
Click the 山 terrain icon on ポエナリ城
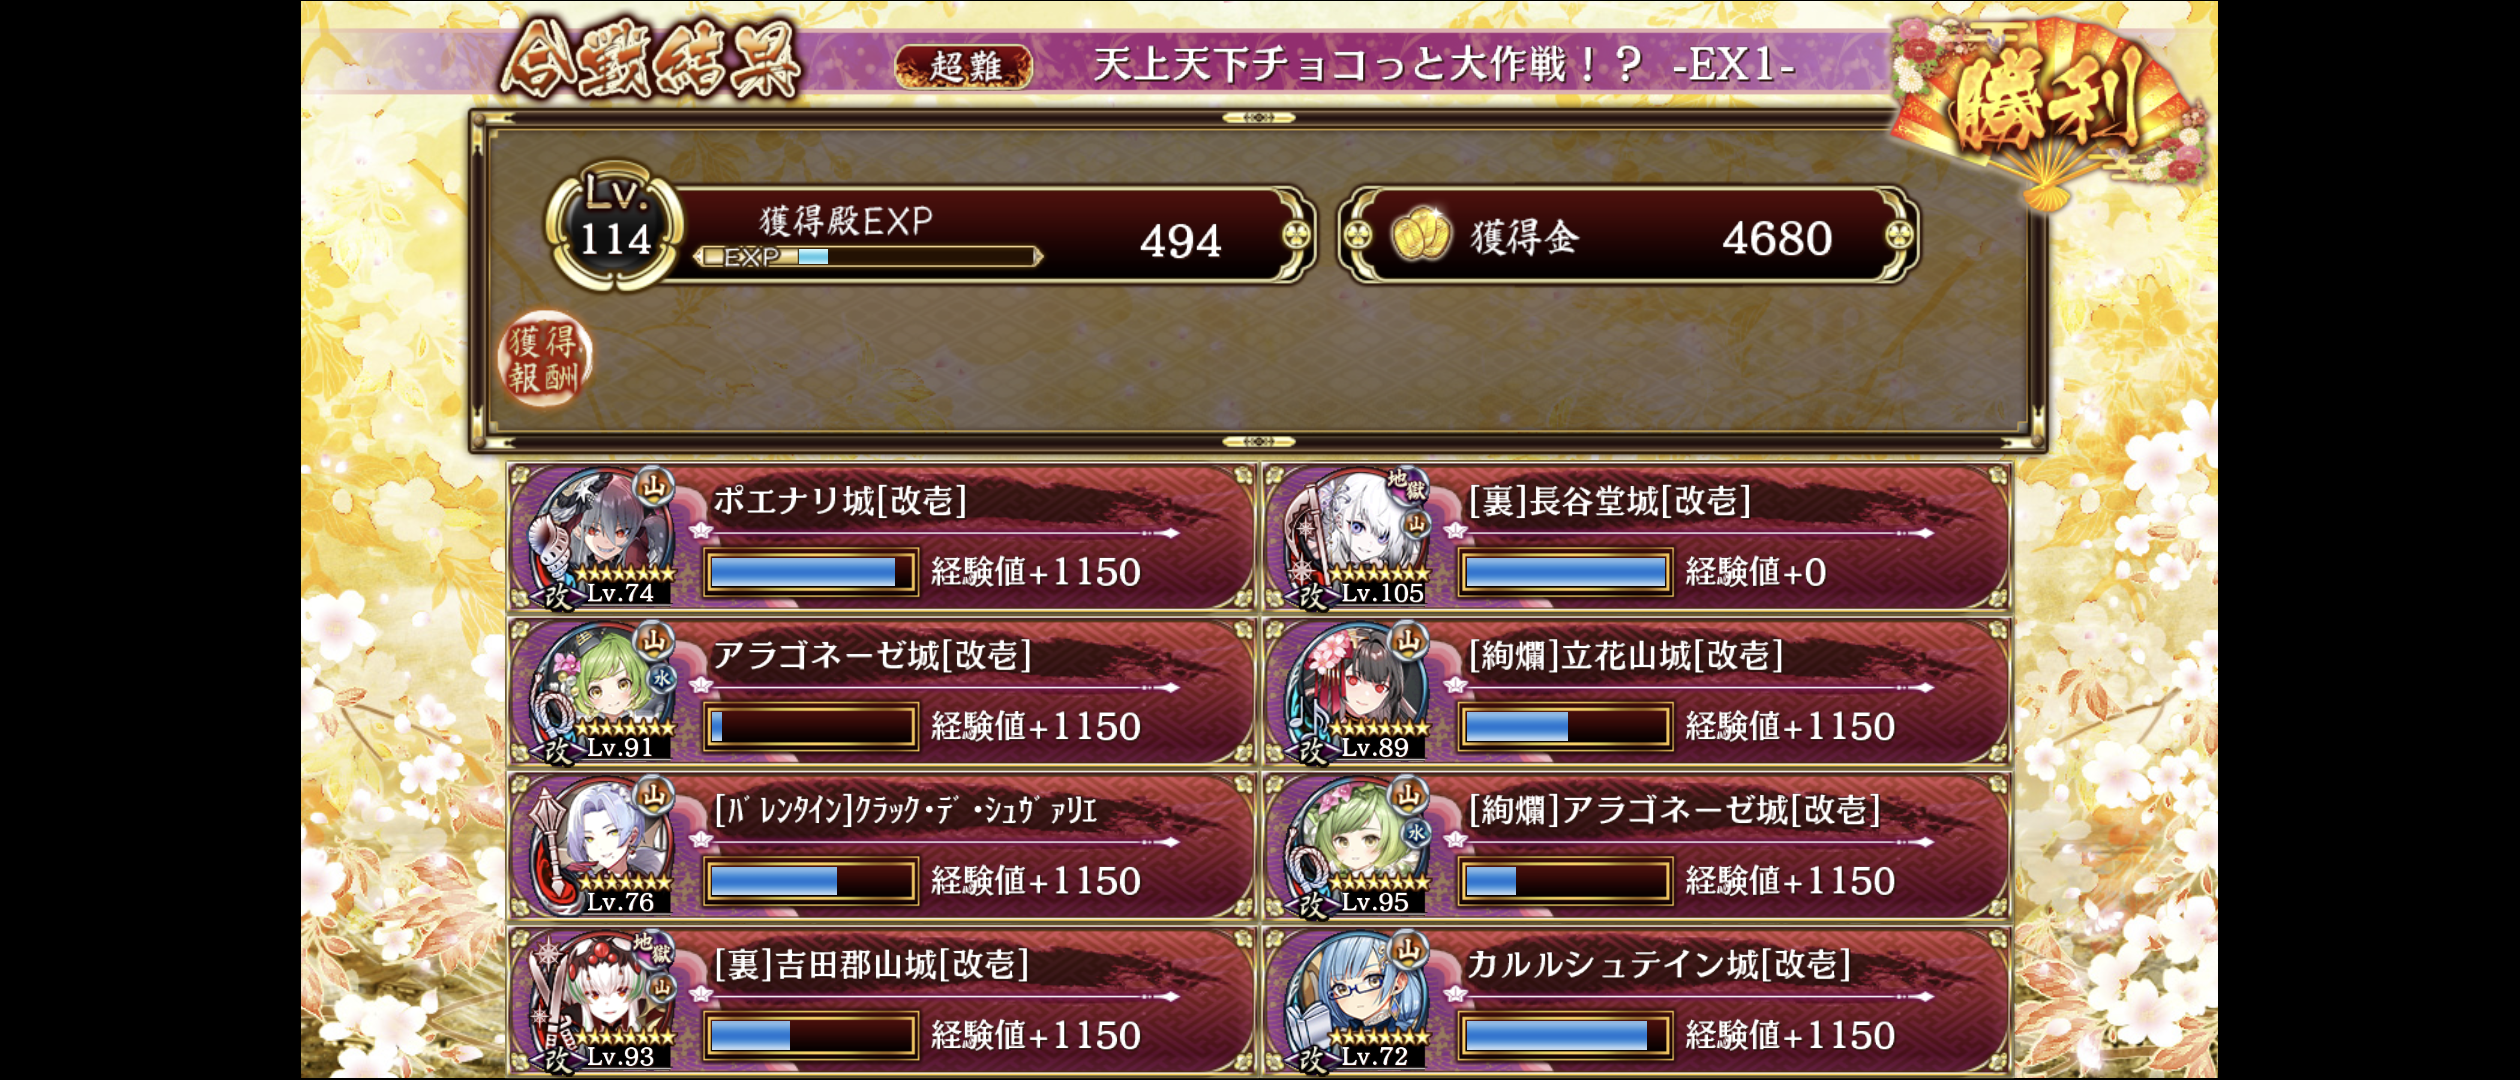click(654, 487)
